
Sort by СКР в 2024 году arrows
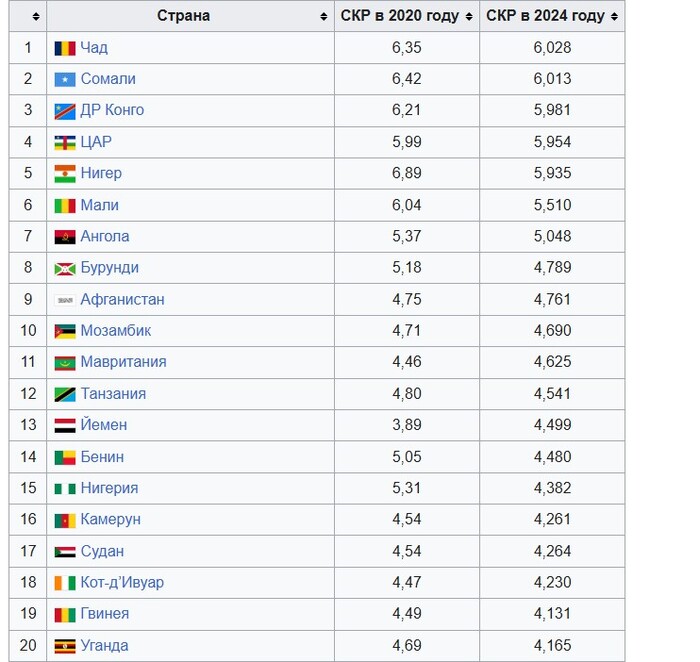(x=614, y=17)
